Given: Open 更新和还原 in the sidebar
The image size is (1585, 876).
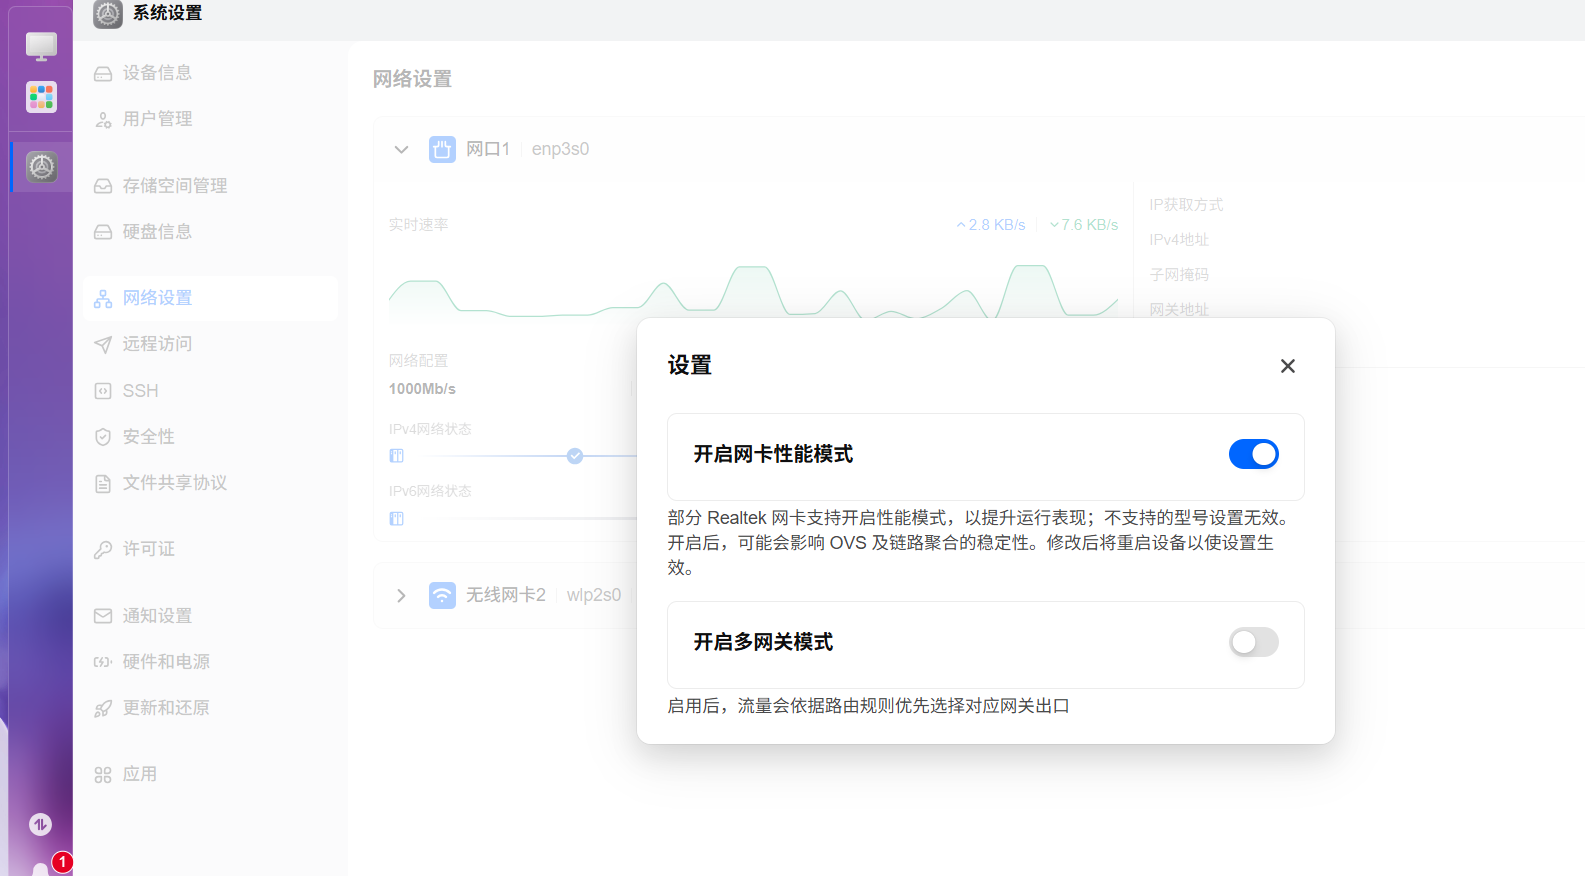Looking at the screenshot, I should [210, 708].
